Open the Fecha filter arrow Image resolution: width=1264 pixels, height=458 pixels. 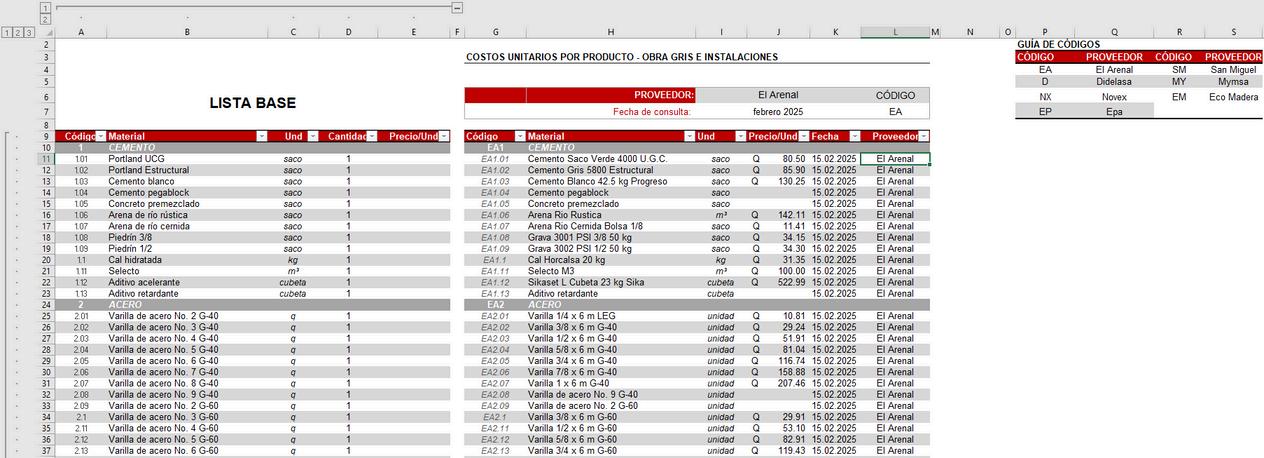pos(854,136)
